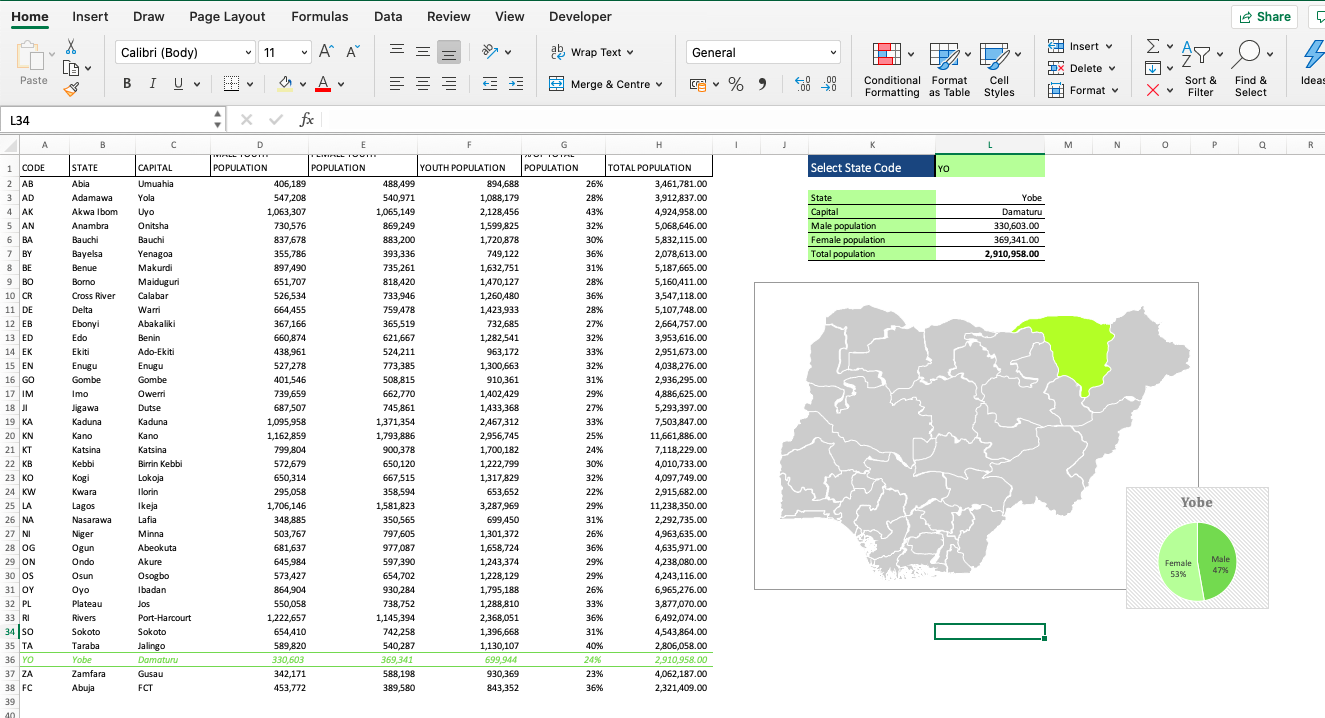
Task: Toggle Bold formatting
Action: 127,84
